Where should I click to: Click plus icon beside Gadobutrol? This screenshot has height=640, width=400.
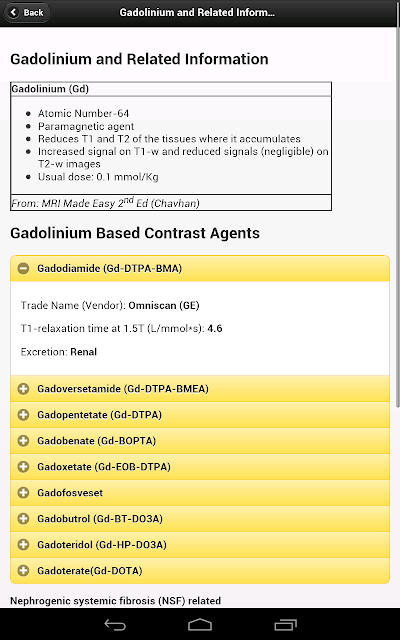pyautogui.click(x=24, y=519)
